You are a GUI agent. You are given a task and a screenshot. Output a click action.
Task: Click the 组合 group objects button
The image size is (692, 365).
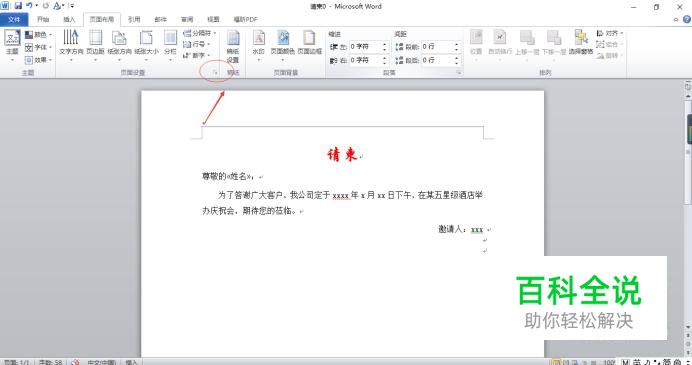point(609,44)
